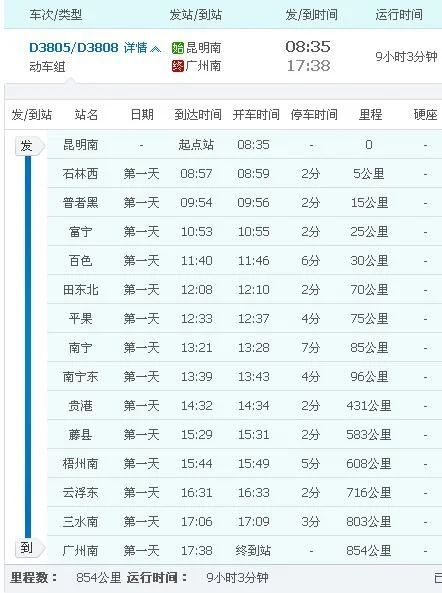The image size is (442, 593).
Task: Click the 站名 table header
Action: [86, 115]
